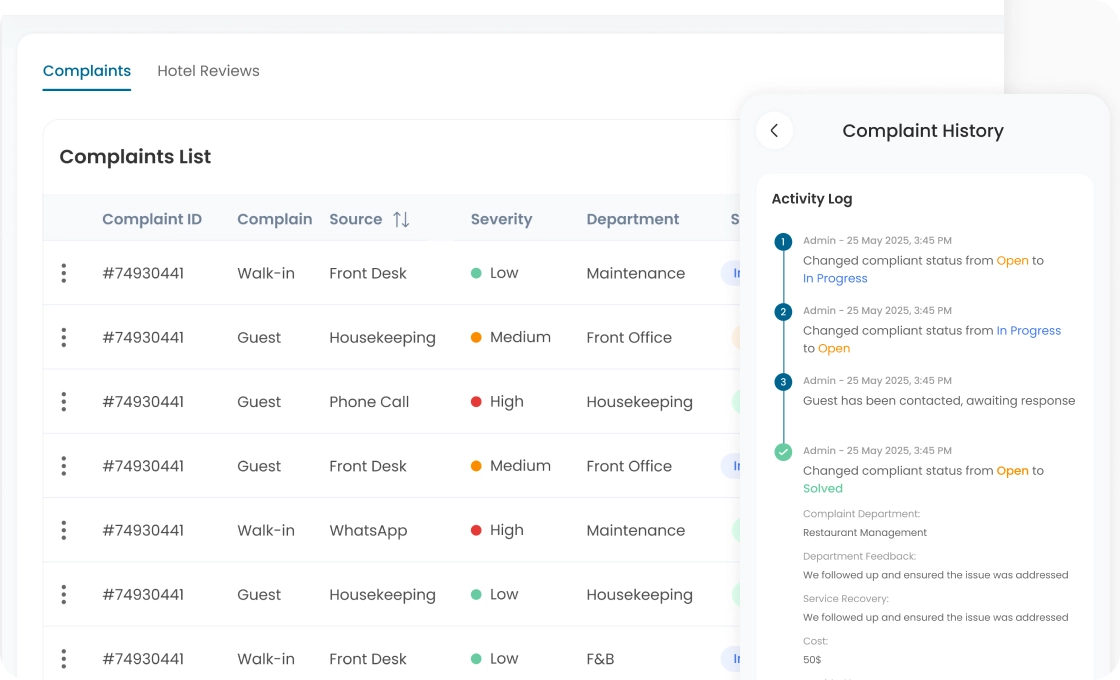Viewport: 1120px width, 680px height.
Task: Click the green checkmark Solved step icon
Action: coord(783,452)
